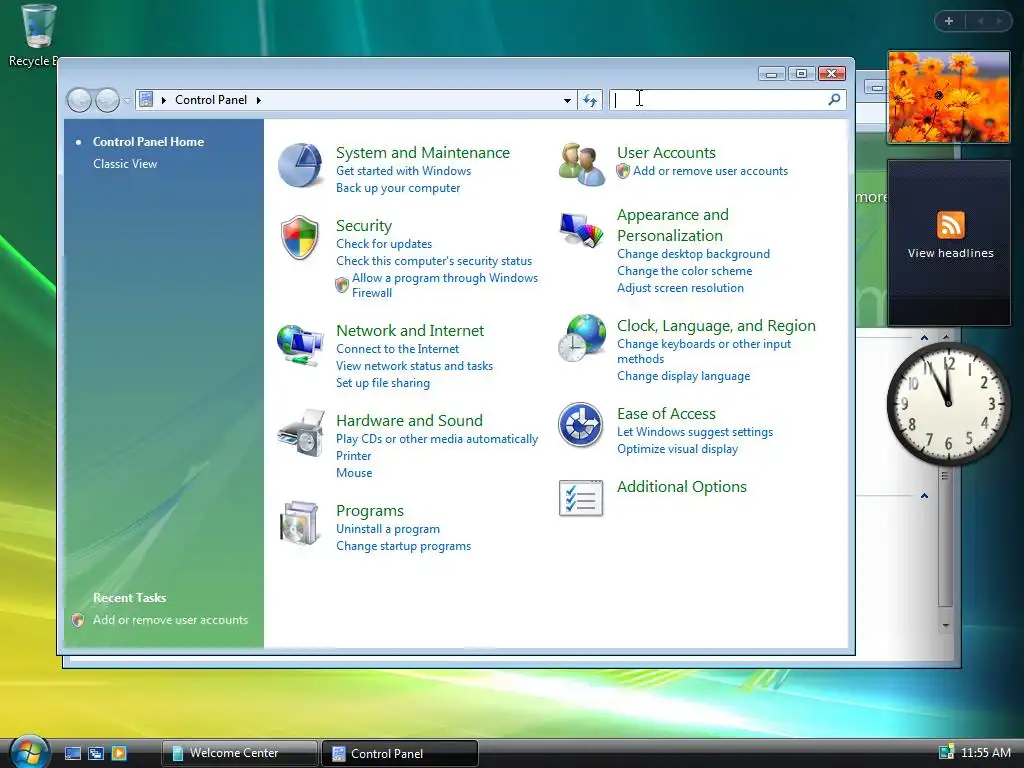This screenshot has height=768, width=1024.
Task: Open Connect to the Internet link
Action: (x=398, y=349)
